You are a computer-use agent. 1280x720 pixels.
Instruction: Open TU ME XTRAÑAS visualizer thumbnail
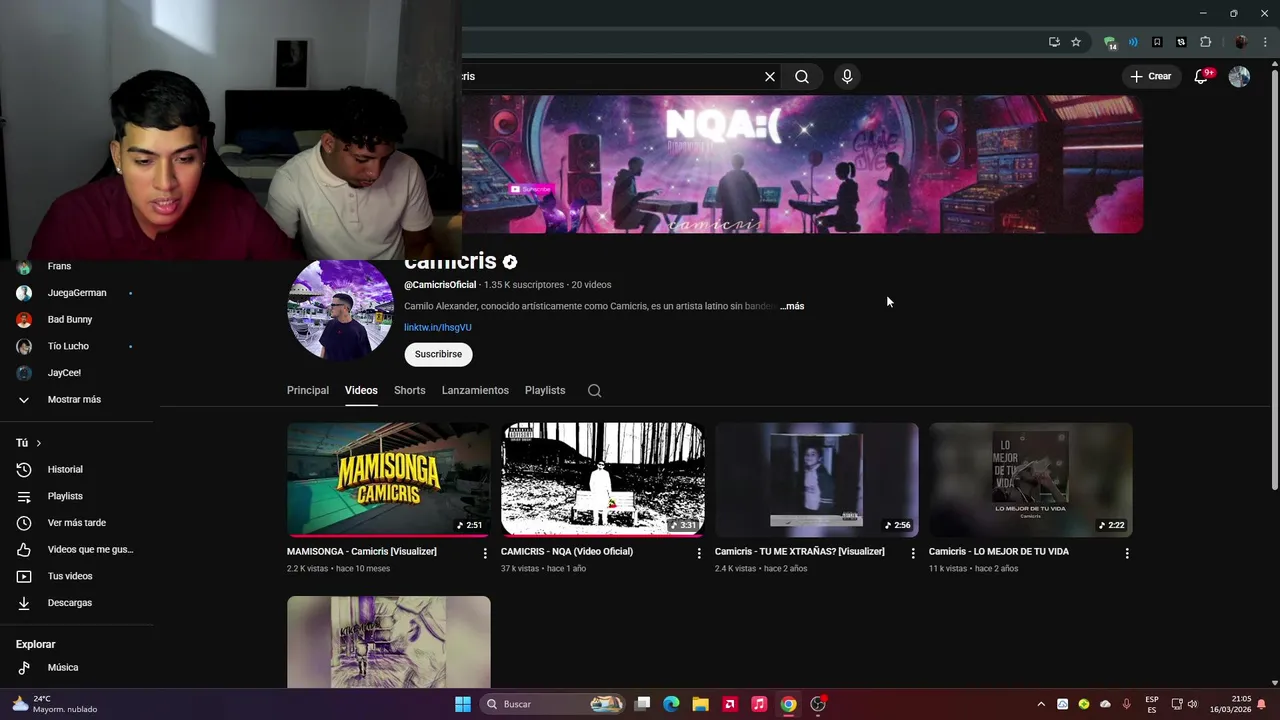(x=817, y=479)
